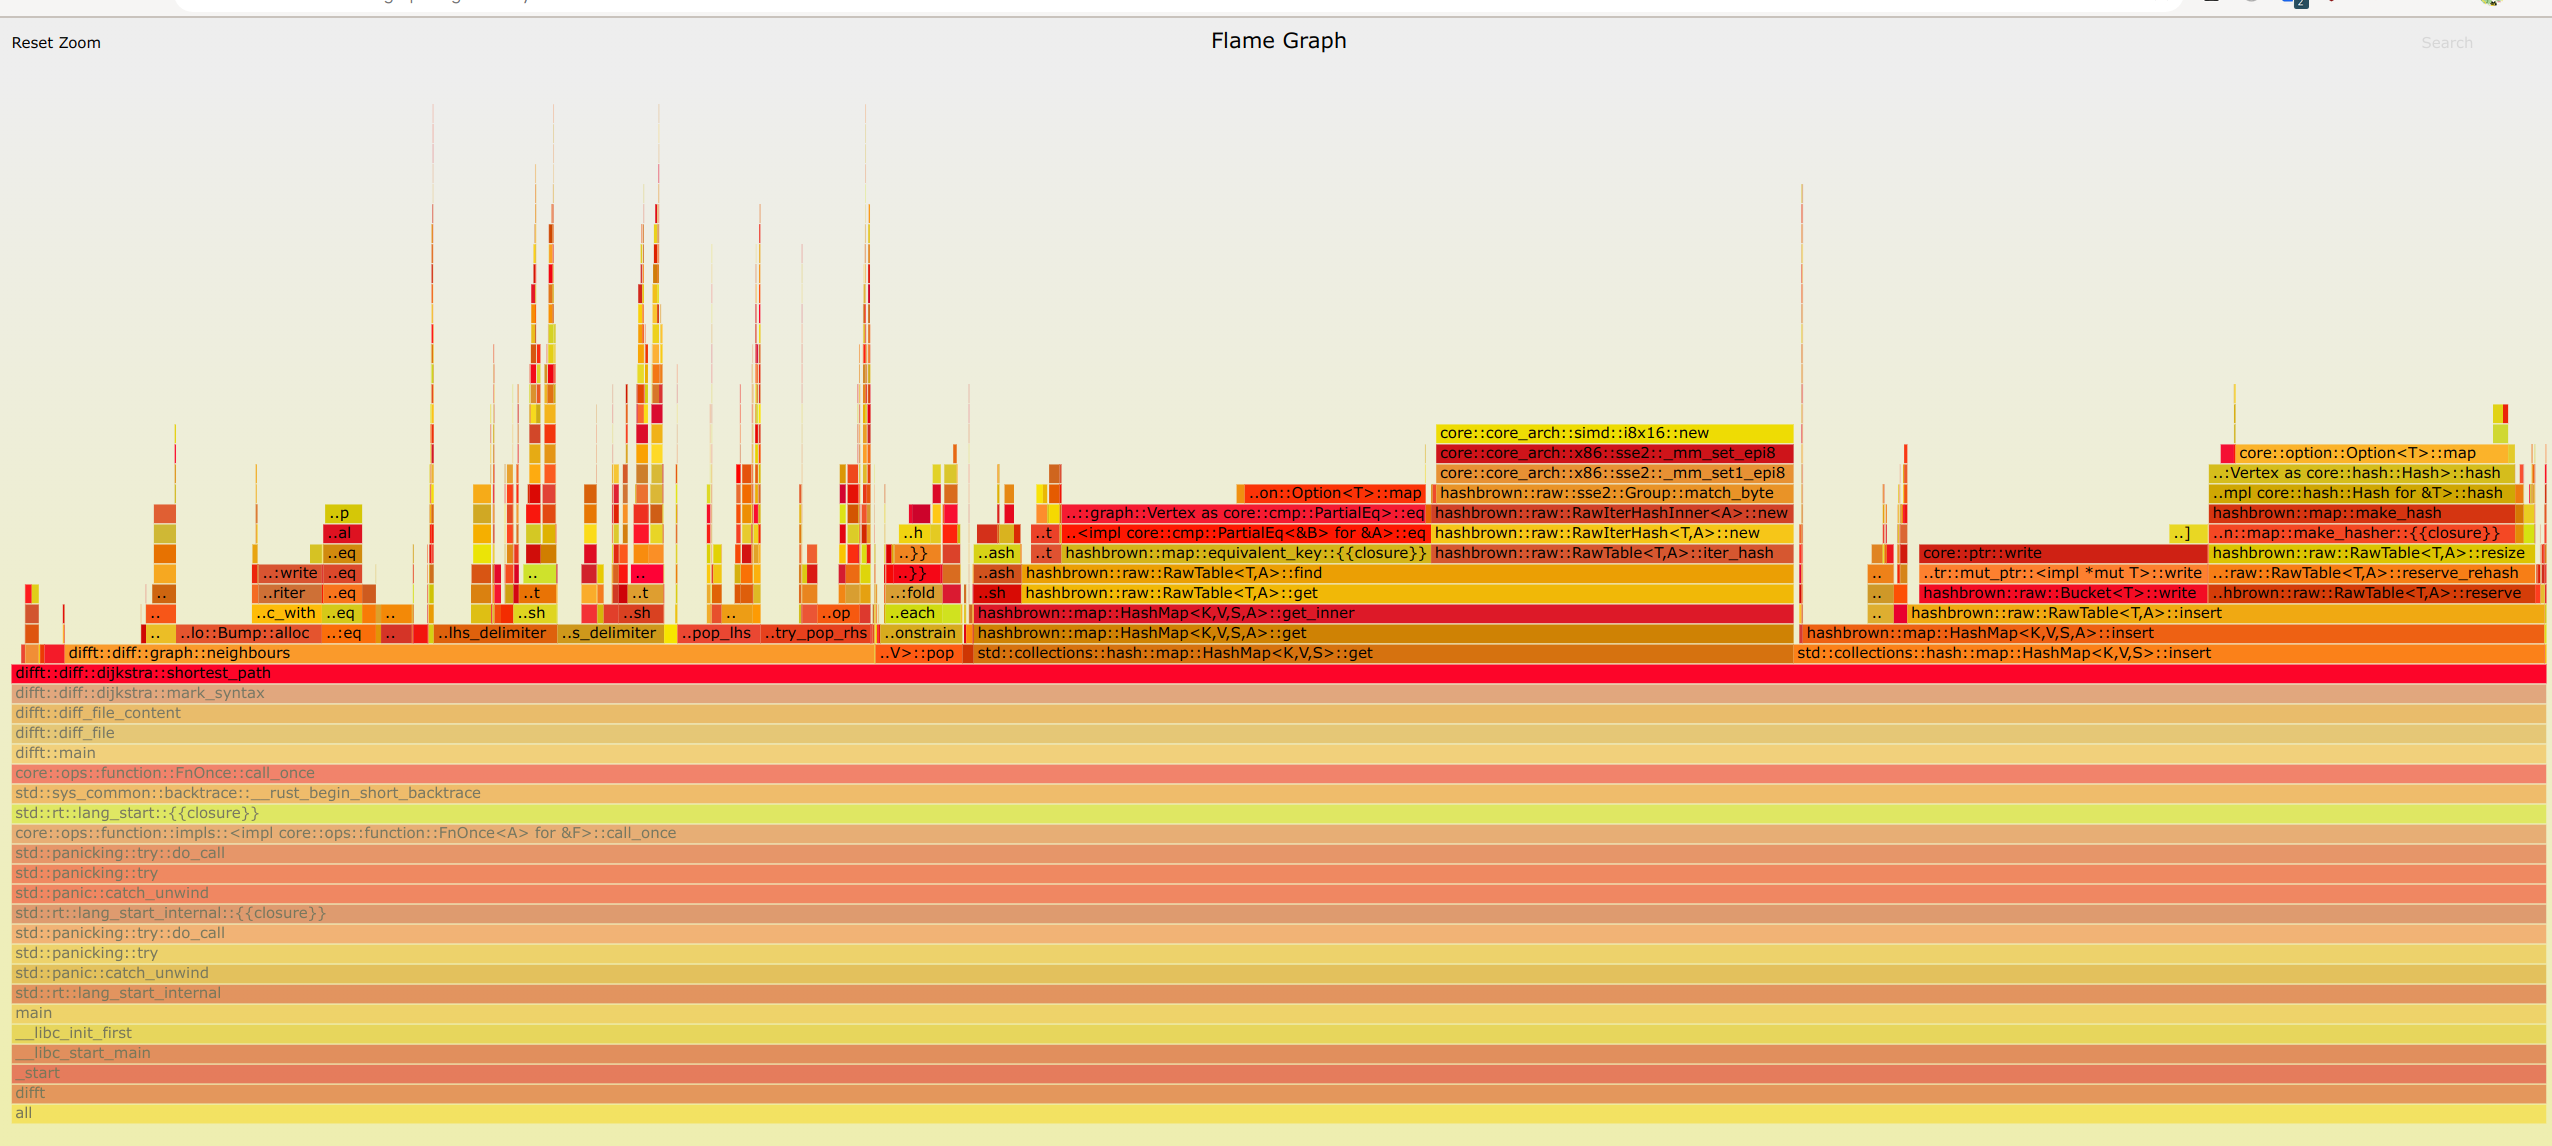Image resolution: width=2552 pixels, height=1146 pixels.
Task: Click the bottom 'all' root frame
Action: pos(1278,1113)
